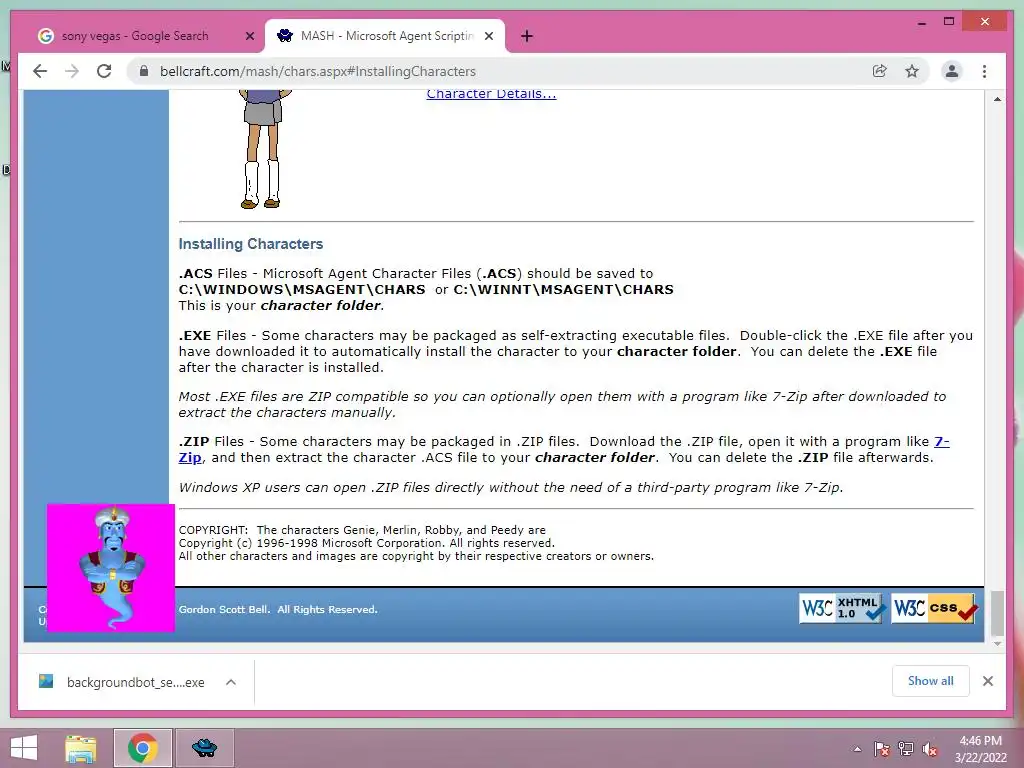1024x768 pixels.
Task: Click the share page icon in address bar
Action: 880,71
